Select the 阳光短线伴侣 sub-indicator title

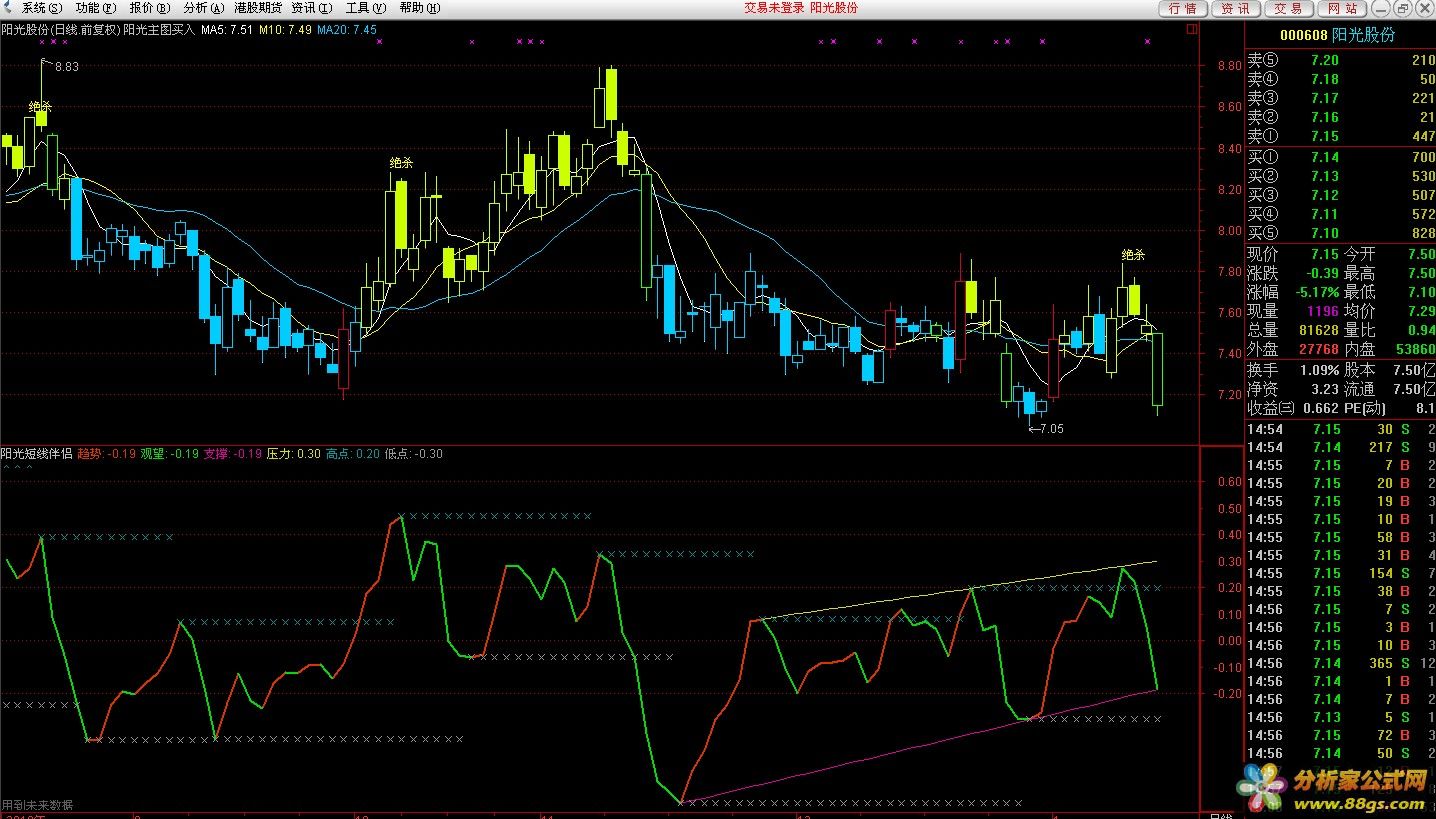(36, 454)
